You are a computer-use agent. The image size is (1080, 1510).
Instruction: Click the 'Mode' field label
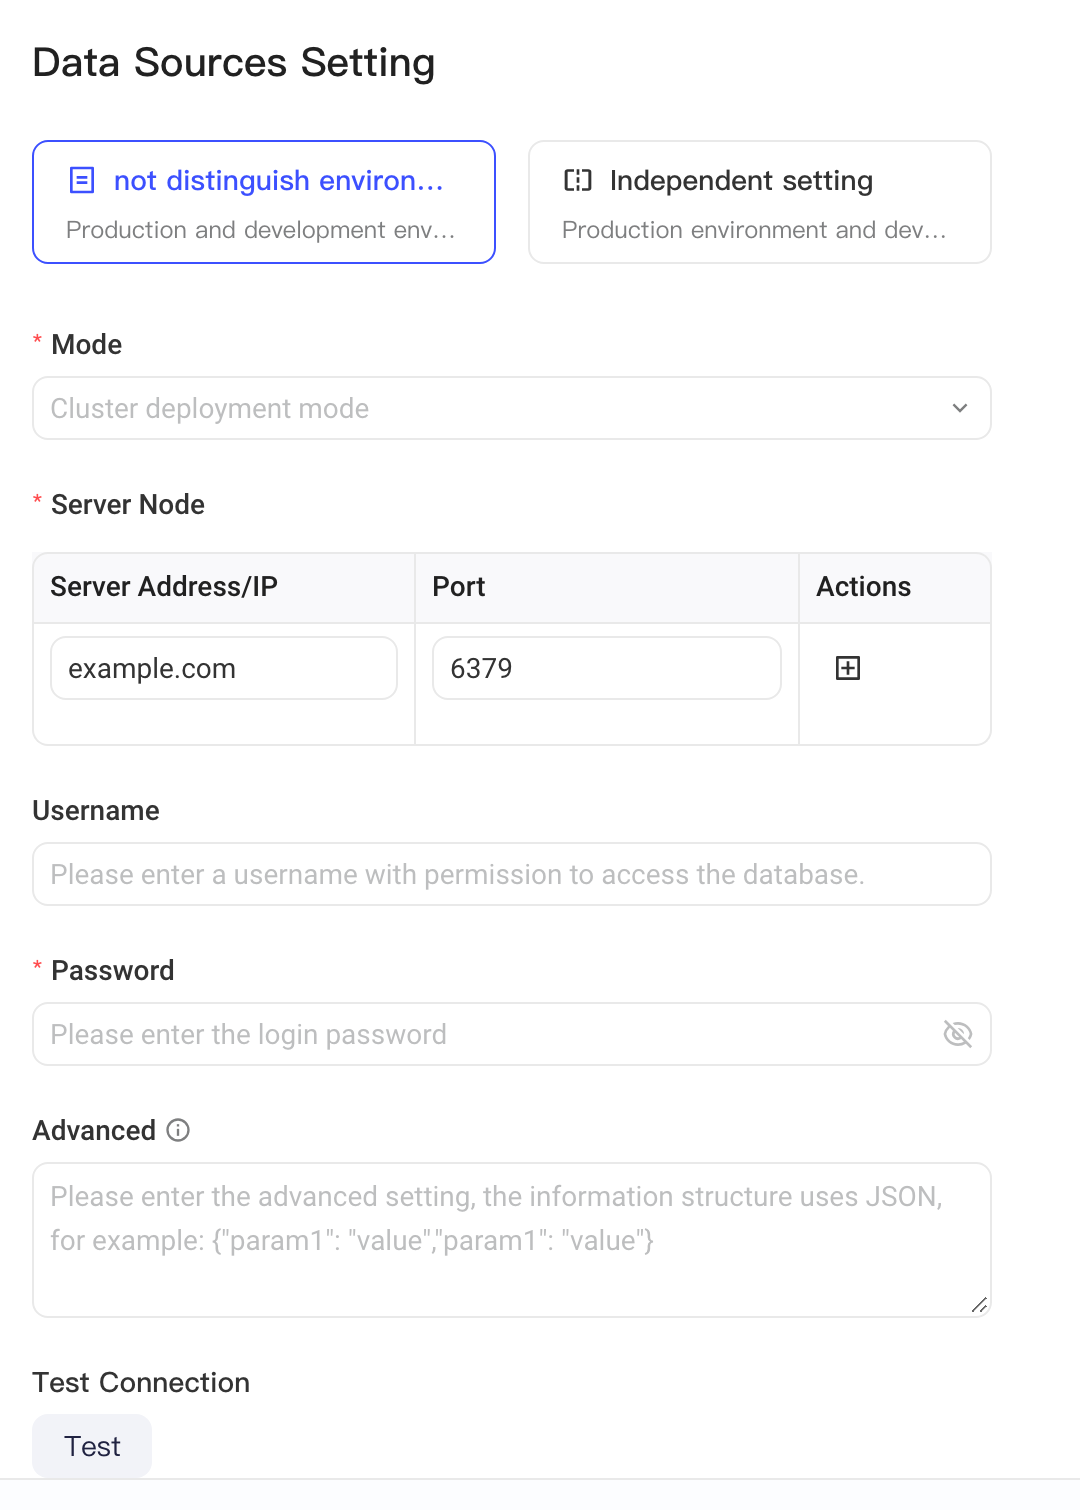[x=87, y=345]
